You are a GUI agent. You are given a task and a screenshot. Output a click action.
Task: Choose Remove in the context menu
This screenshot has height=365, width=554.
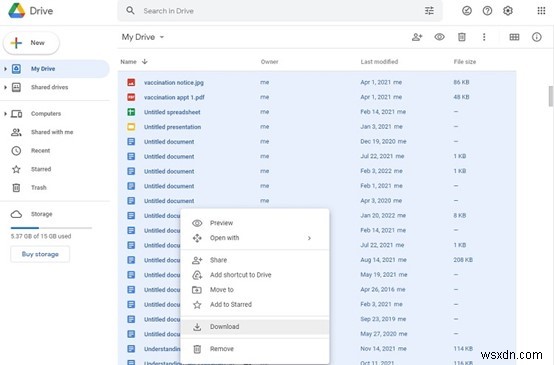pyautogui.click(x=255, y=349)
